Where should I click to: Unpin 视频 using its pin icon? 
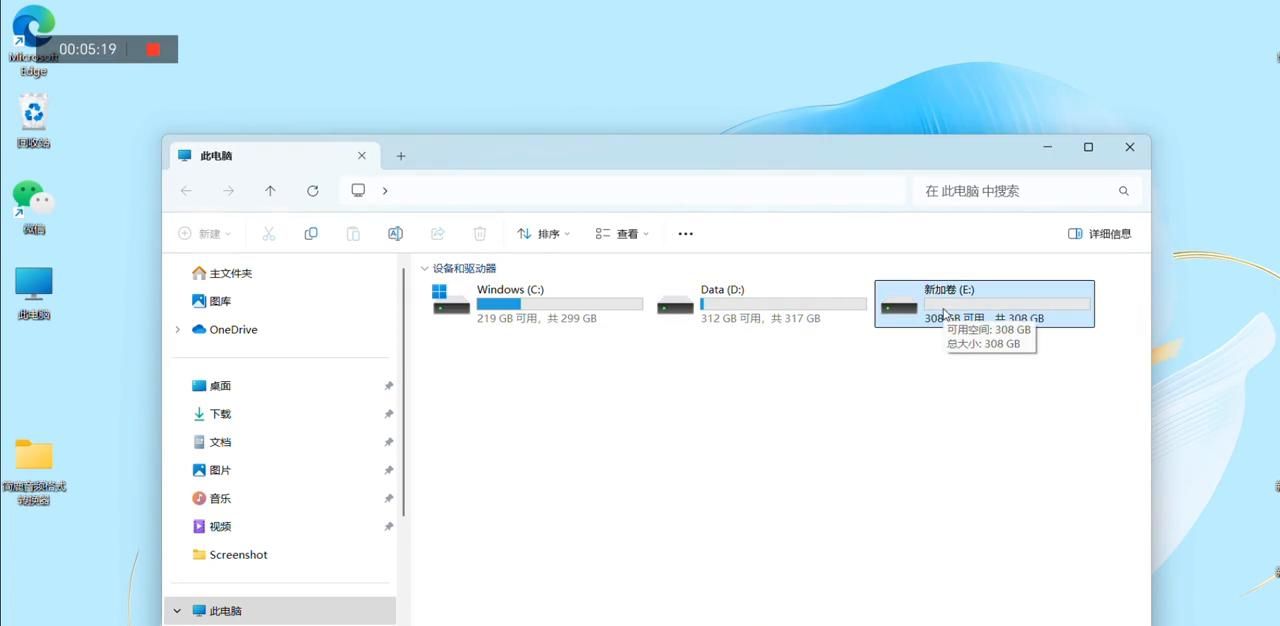point(389,526)
